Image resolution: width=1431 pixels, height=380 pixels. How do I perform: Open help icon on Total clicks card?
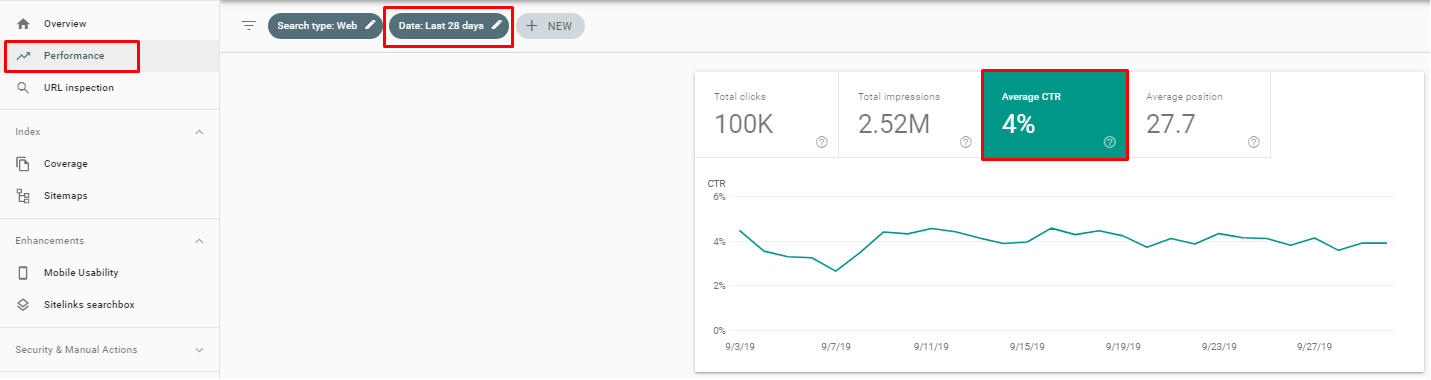822,142
